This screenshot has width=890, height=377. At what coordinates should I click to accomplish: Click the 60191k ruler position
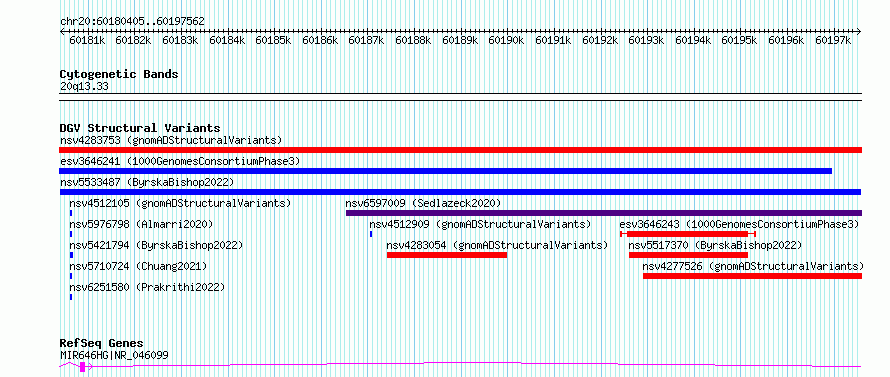tap(553, 40)
